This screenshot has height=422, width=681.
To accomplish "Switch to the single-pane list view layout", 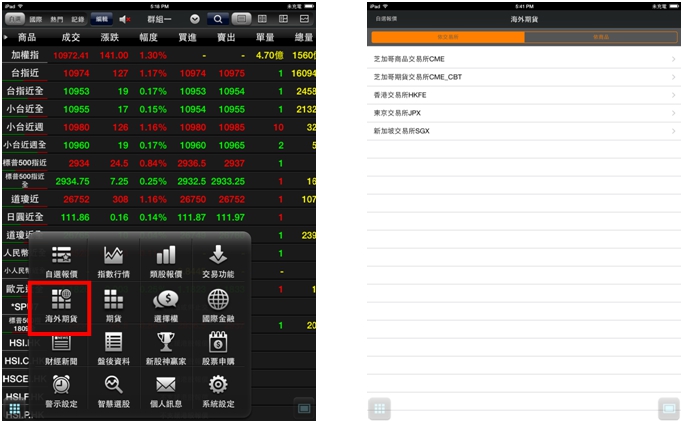I will (x=241, y=19).
